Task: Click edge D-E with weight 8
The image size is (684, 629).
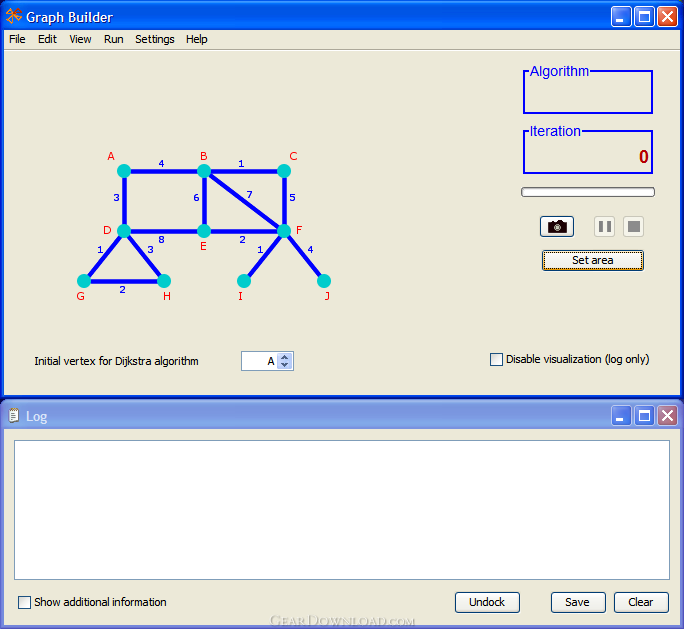Action: 164,231
